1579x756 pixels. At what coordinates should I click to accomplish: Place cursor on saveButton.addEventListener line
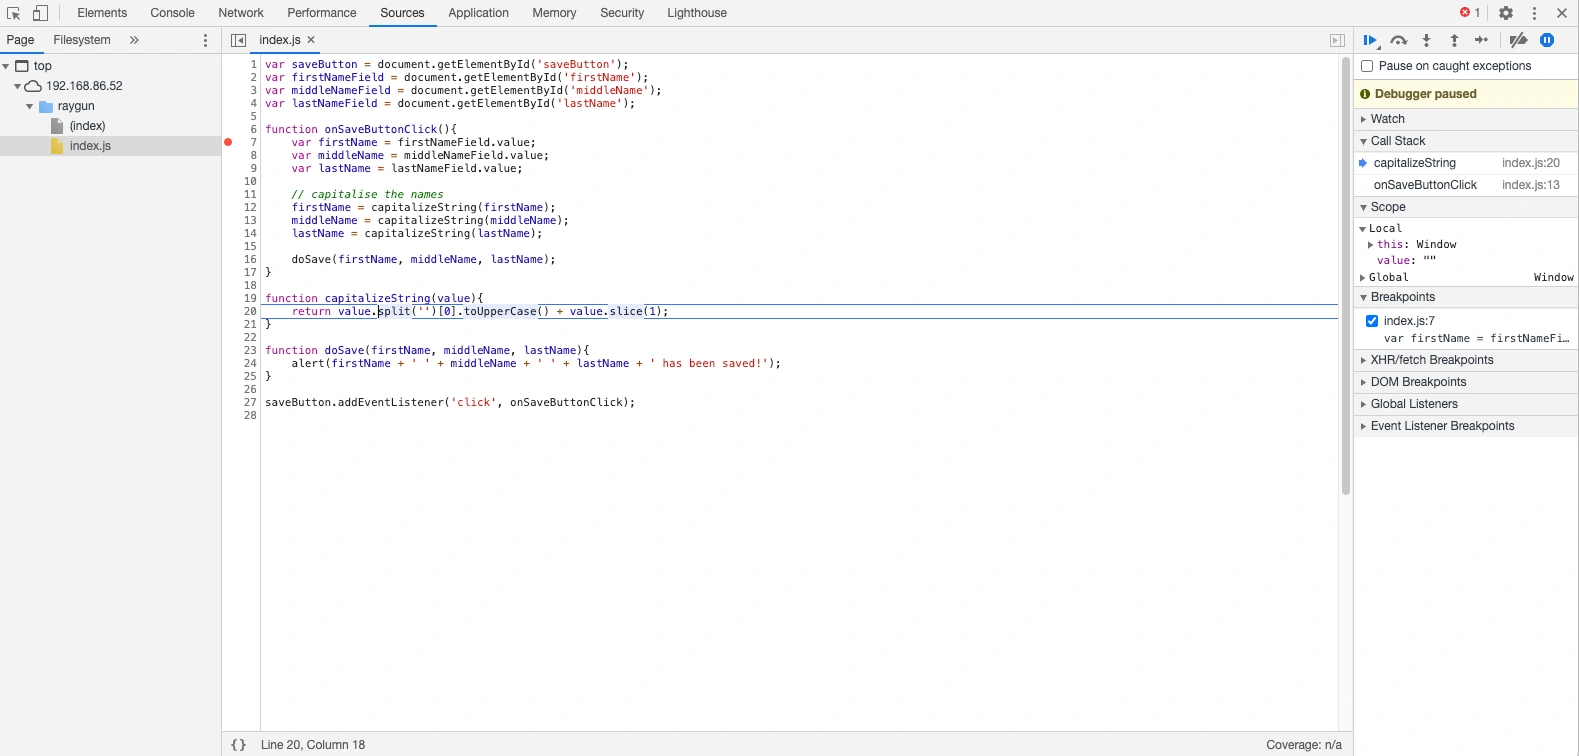coord(450,402)
